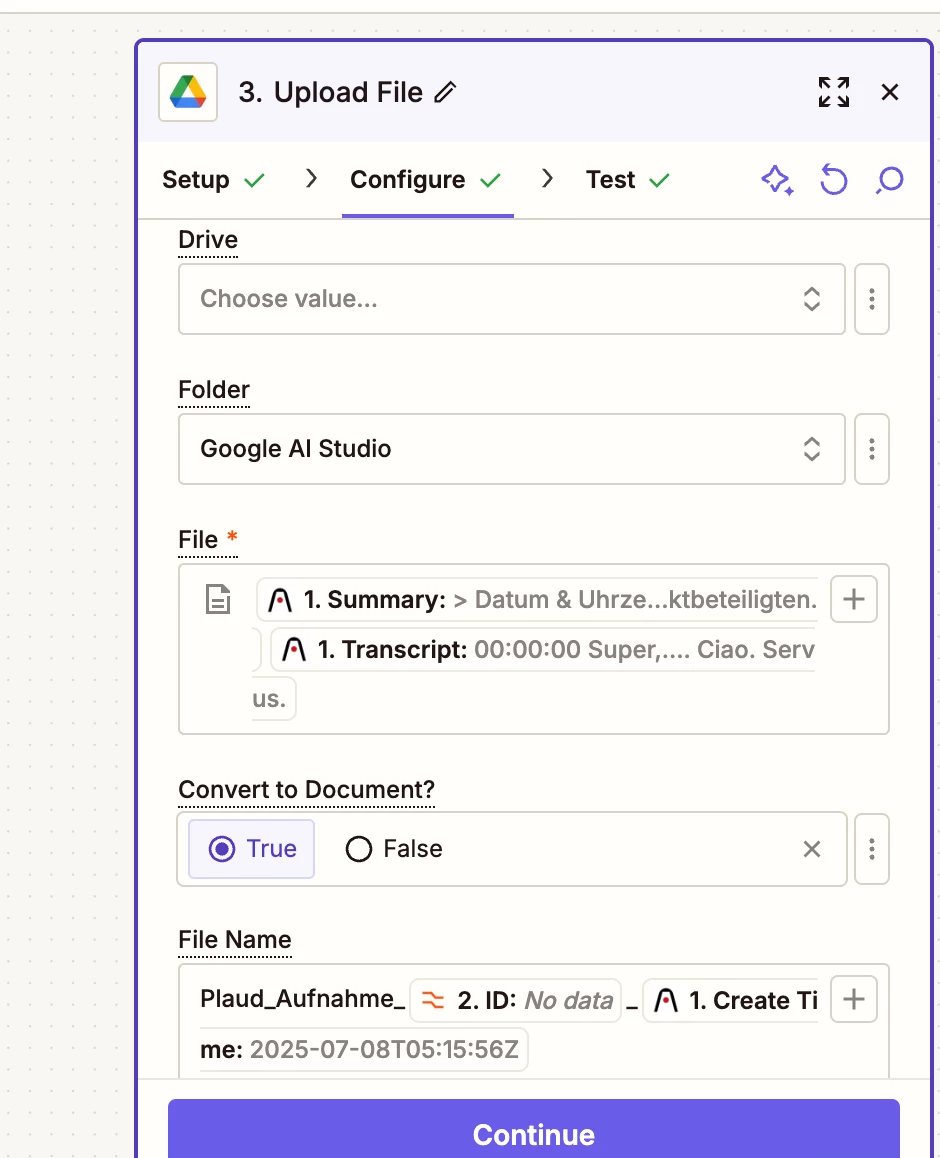Click the undo circular arrow icon

pos(833,180)
